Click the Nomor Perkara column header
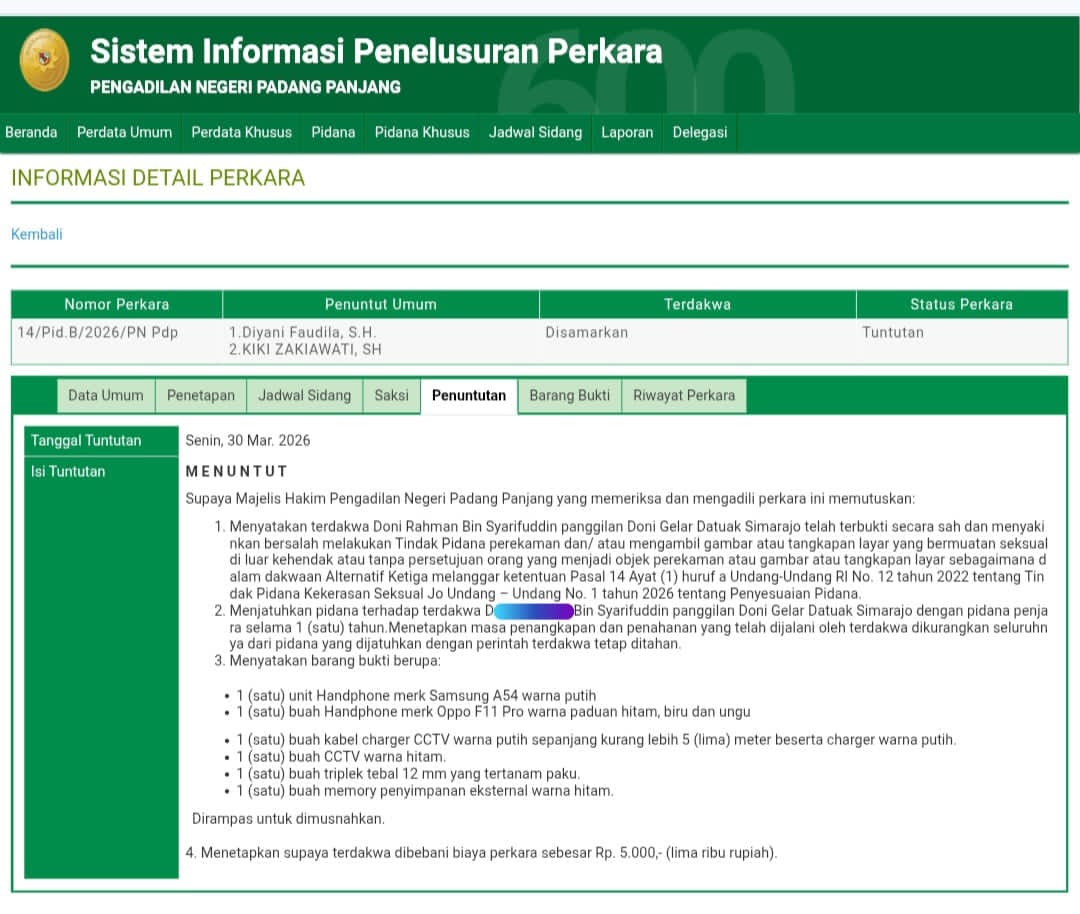 click(x=116, y=304)
